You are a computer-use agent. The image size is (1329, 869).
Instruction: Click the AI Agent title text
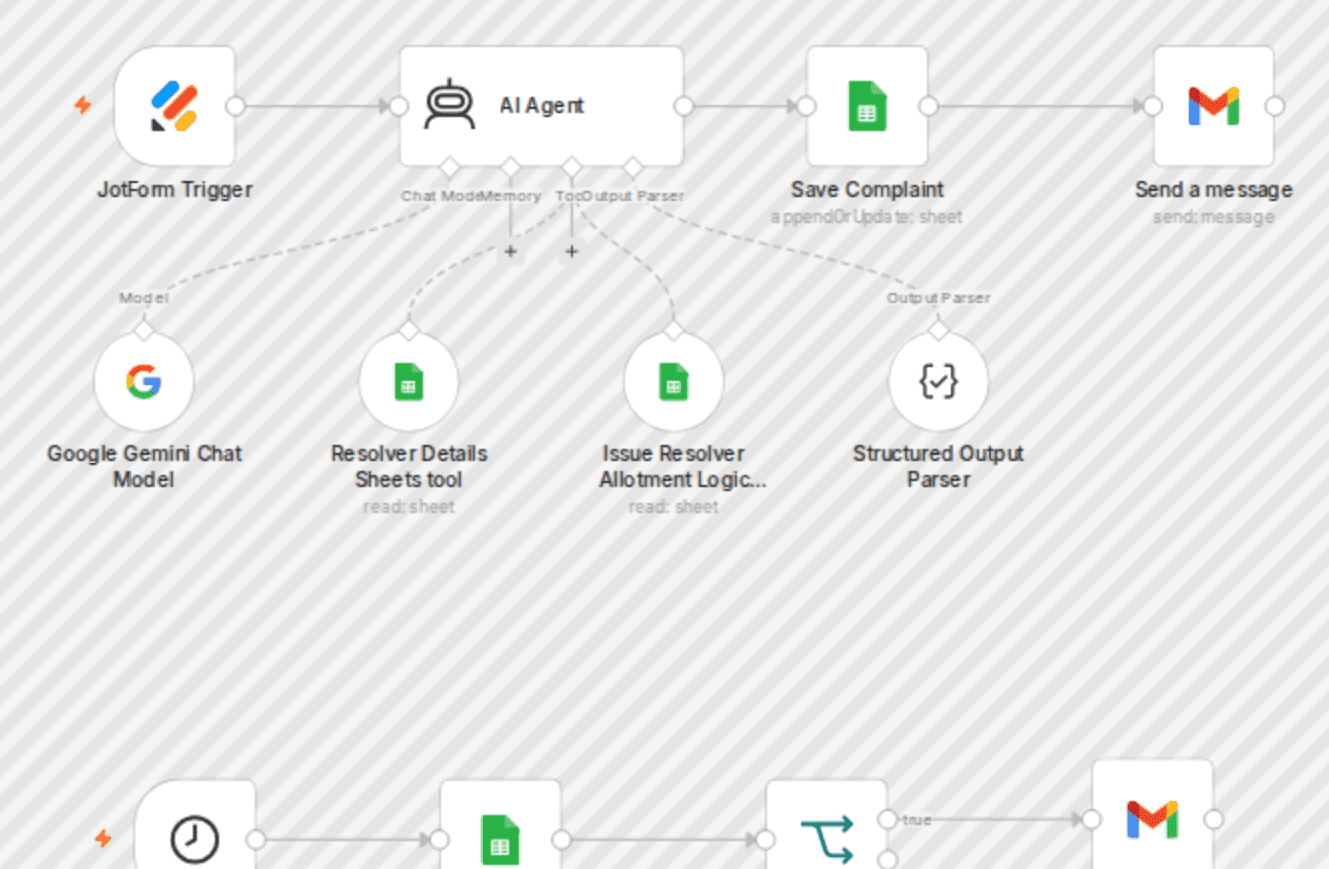[x=541, y=106]
